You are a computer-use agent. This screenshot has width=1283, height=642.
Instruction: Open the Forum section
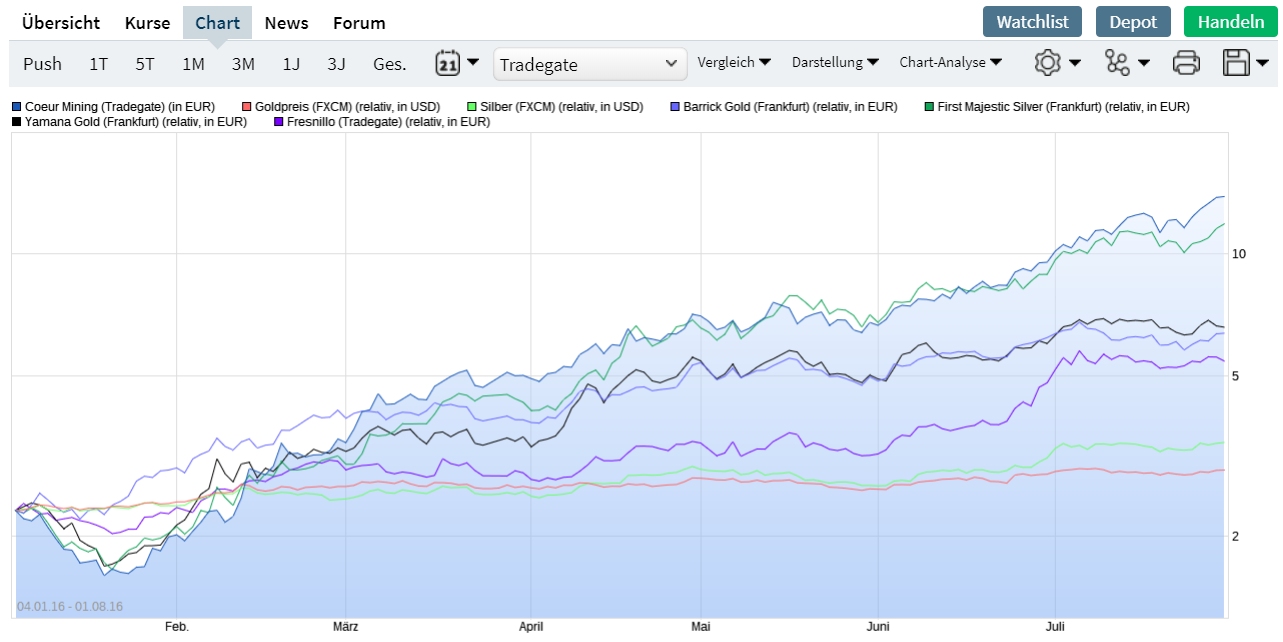pos(358,22)
